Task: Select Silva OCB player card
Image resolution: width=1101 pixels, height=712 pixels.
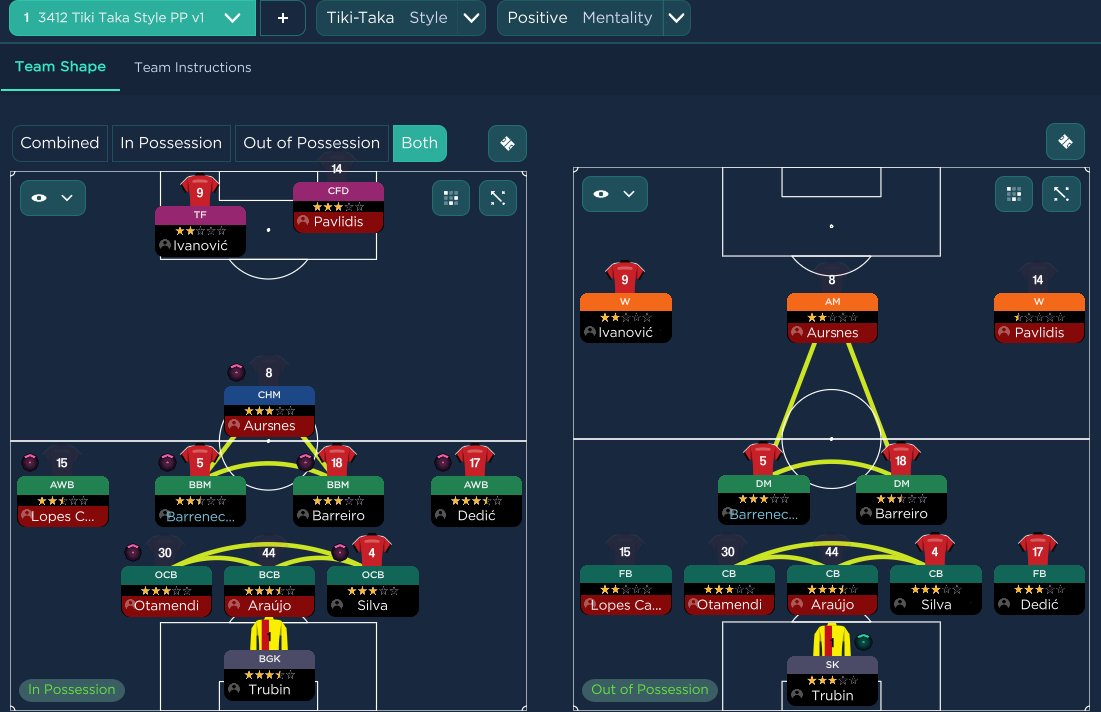Action: coord(372,591)
